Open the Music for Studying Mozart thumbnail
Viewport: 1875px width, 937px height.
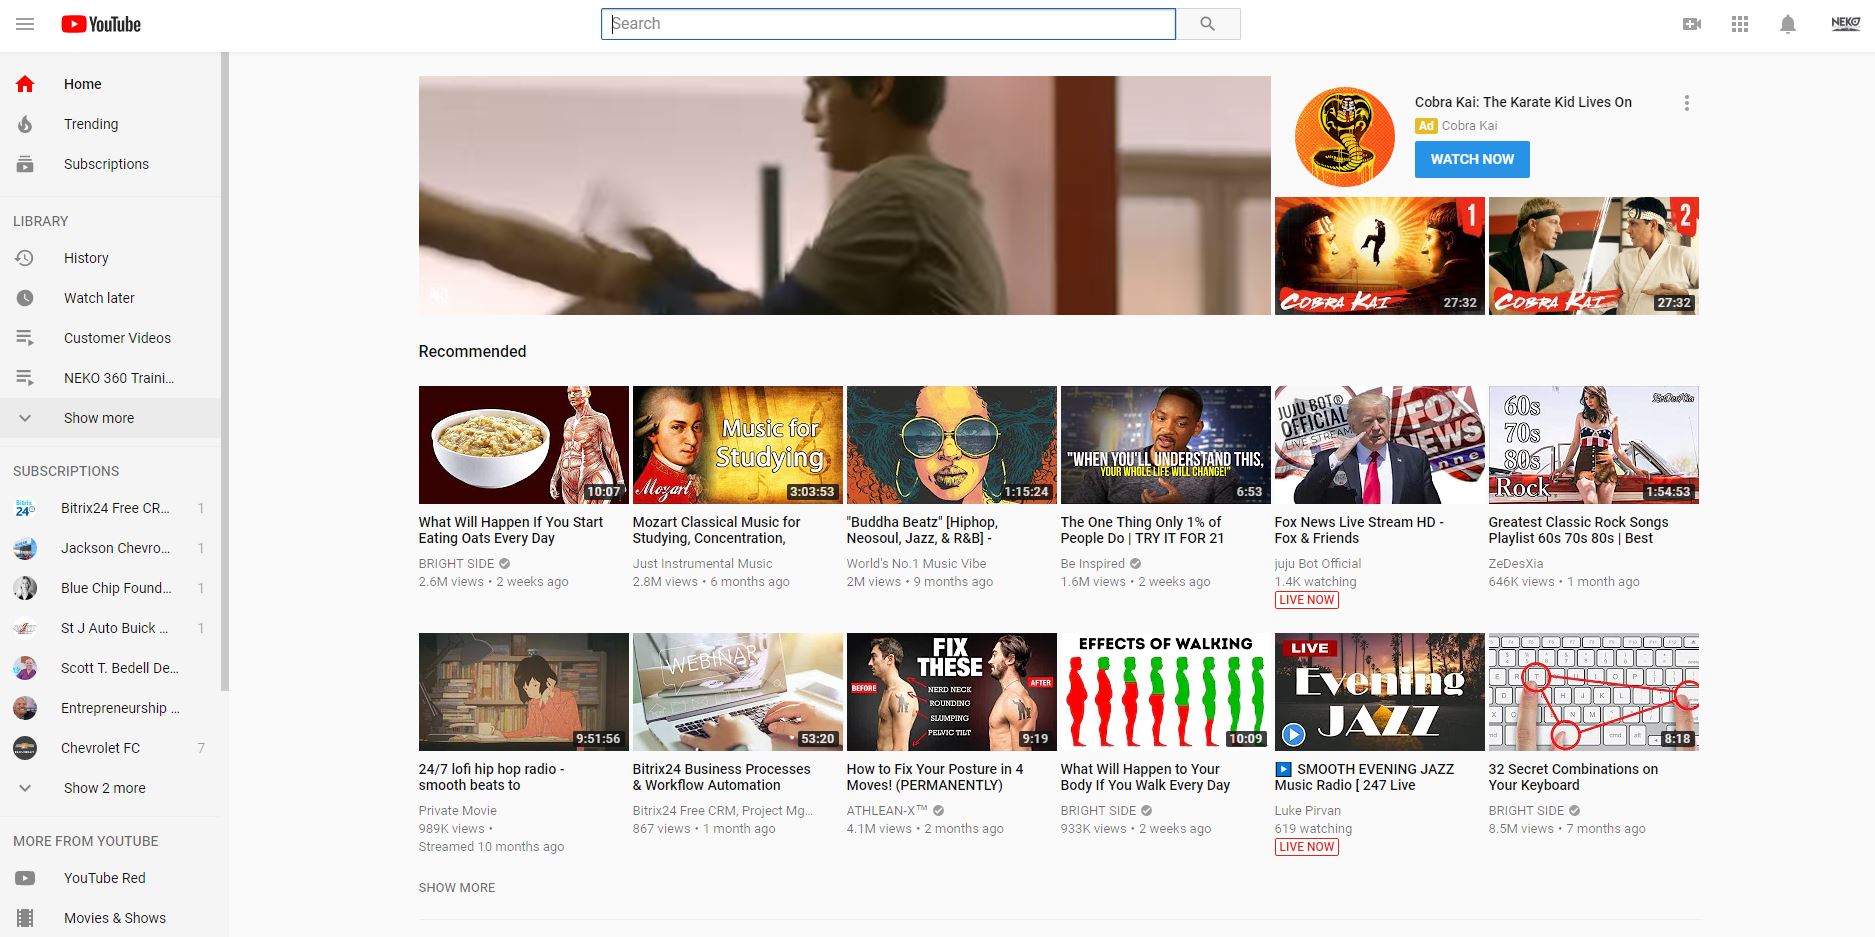click(737, 445)
